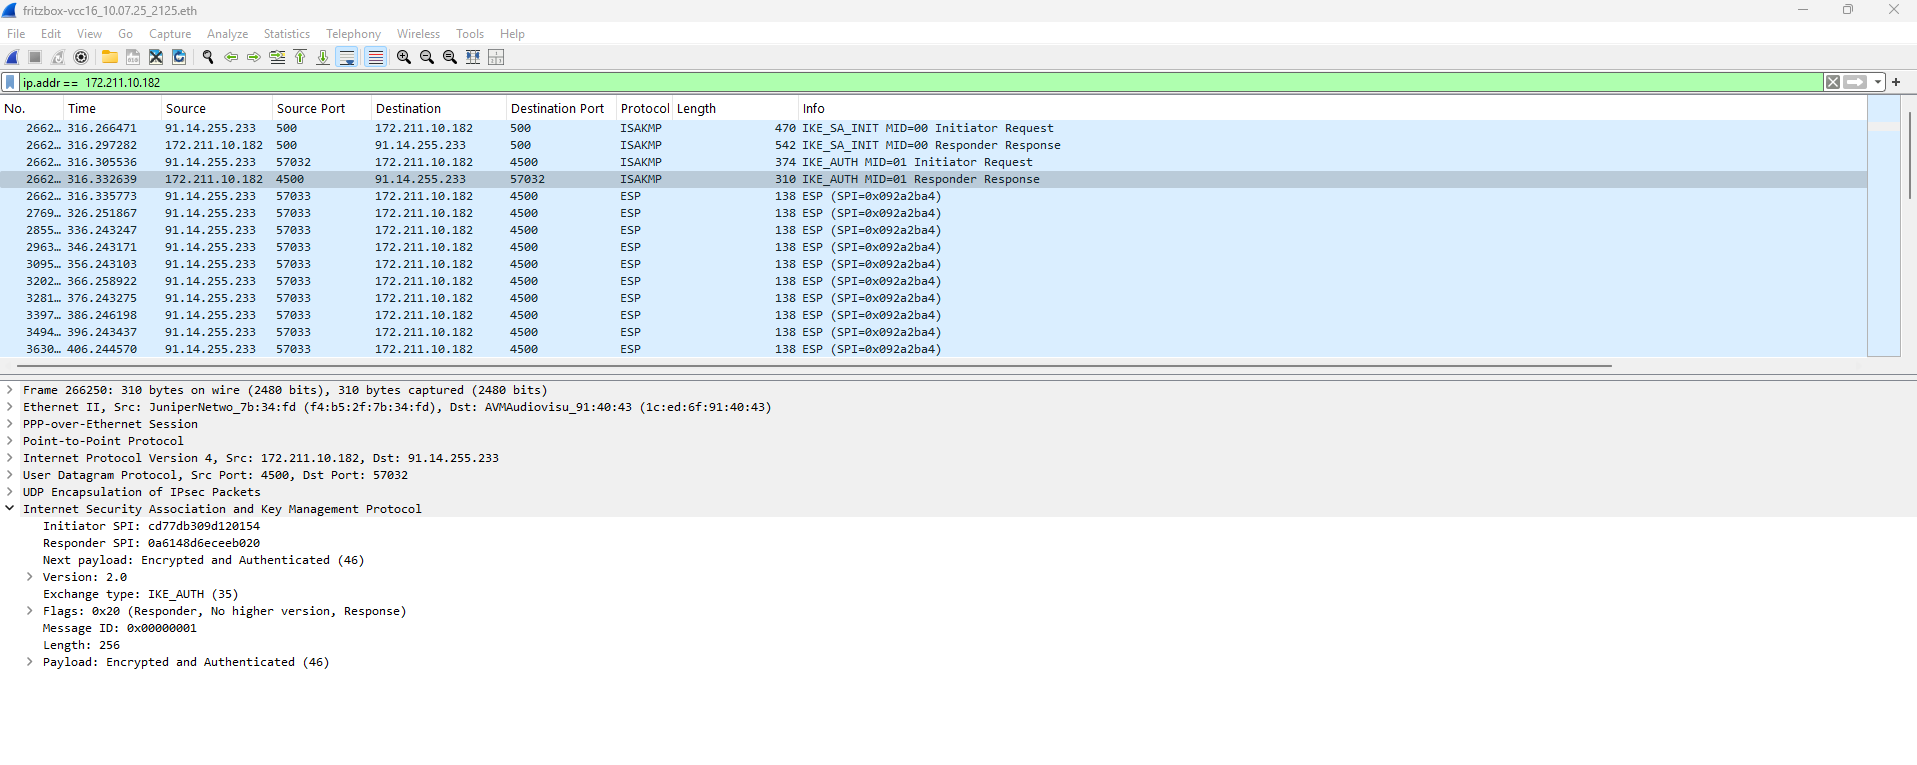This screenshot has width=1917, height=765.
Task: Sort by the Info column header
Action: pos(1332,108)
